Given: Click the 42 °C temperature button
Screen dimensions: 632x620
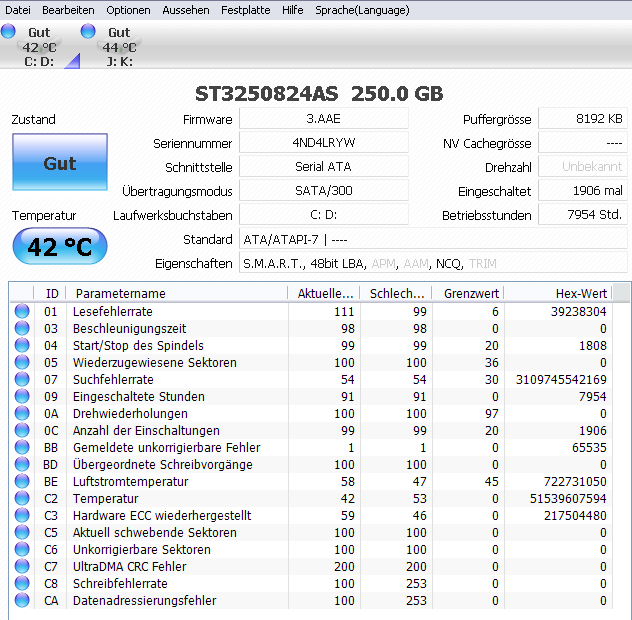Looking at the screenshot, I should tap(60, 246).
